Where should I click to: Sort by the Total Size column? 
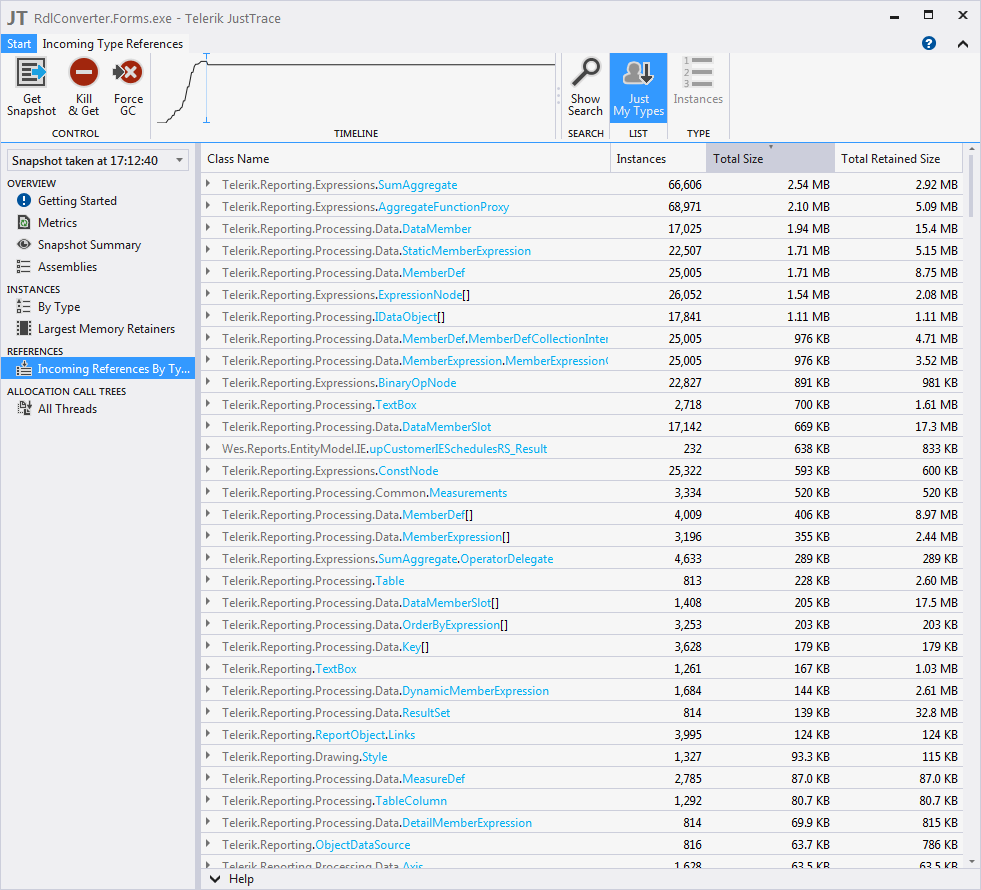click(x=770, y=159)
